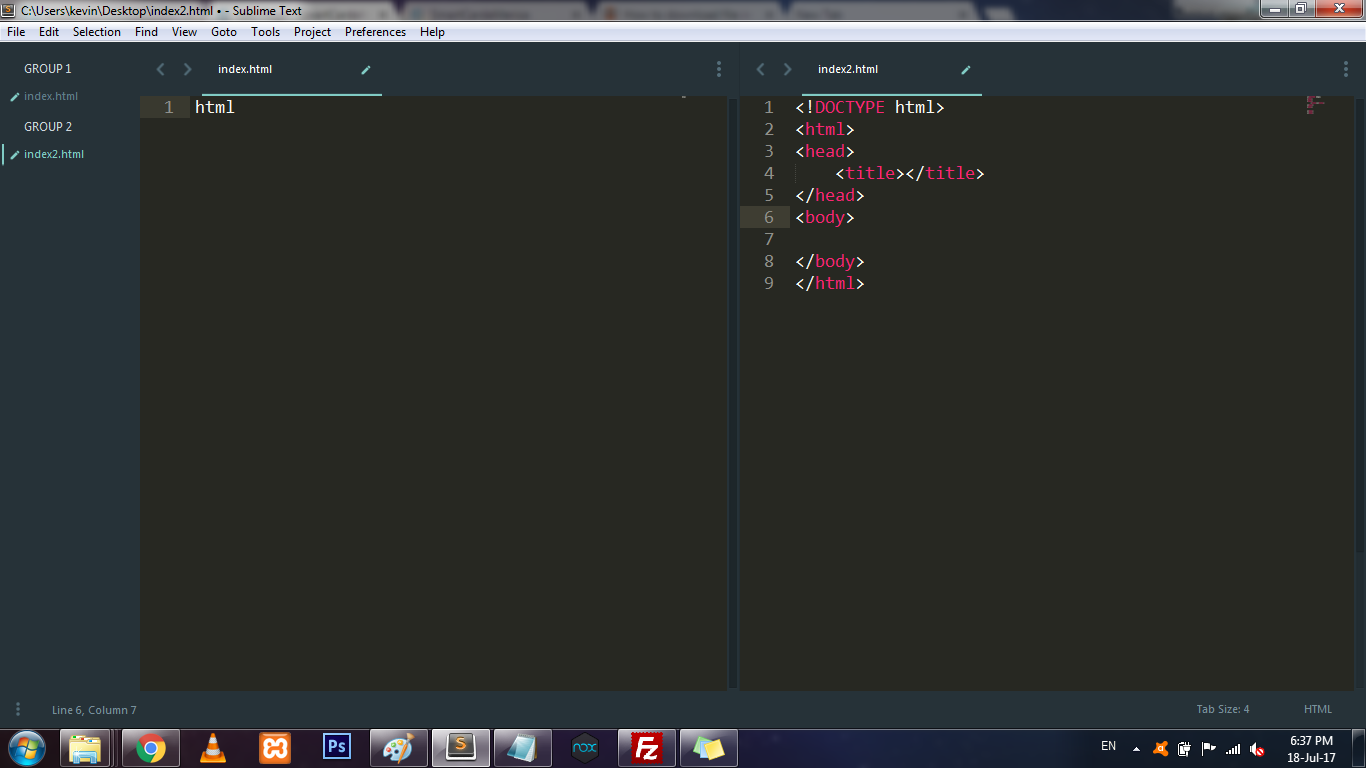Click the pencil icon beside index.html in sidebar
Viewport: 1366px width, 768px height.
point(14,97)
